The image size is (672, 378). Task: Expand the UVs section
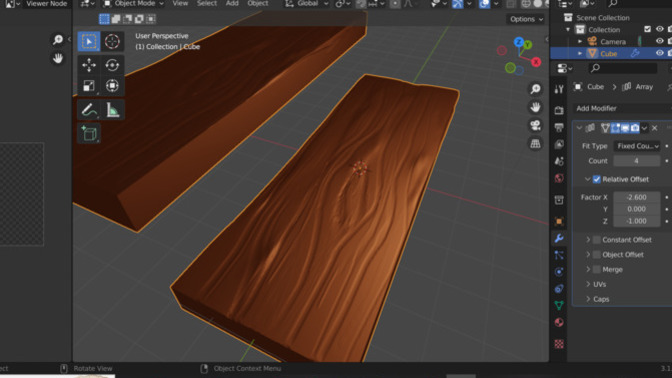coord(588,284)
